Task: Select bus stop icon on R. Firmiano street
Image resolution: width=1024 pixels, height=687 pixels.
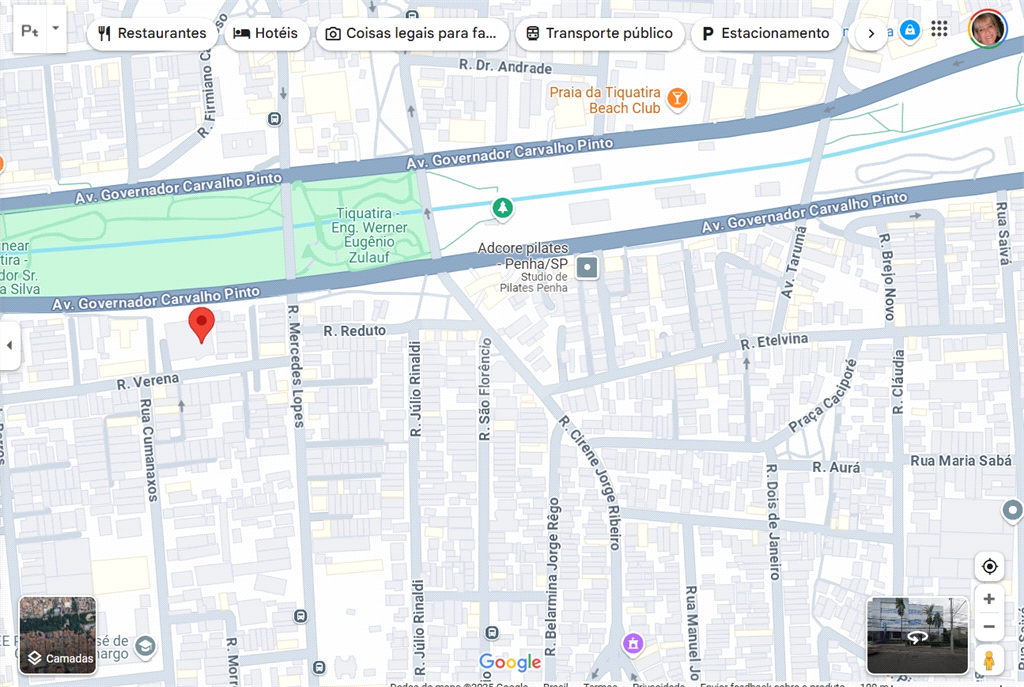Action: coord(275,119)
